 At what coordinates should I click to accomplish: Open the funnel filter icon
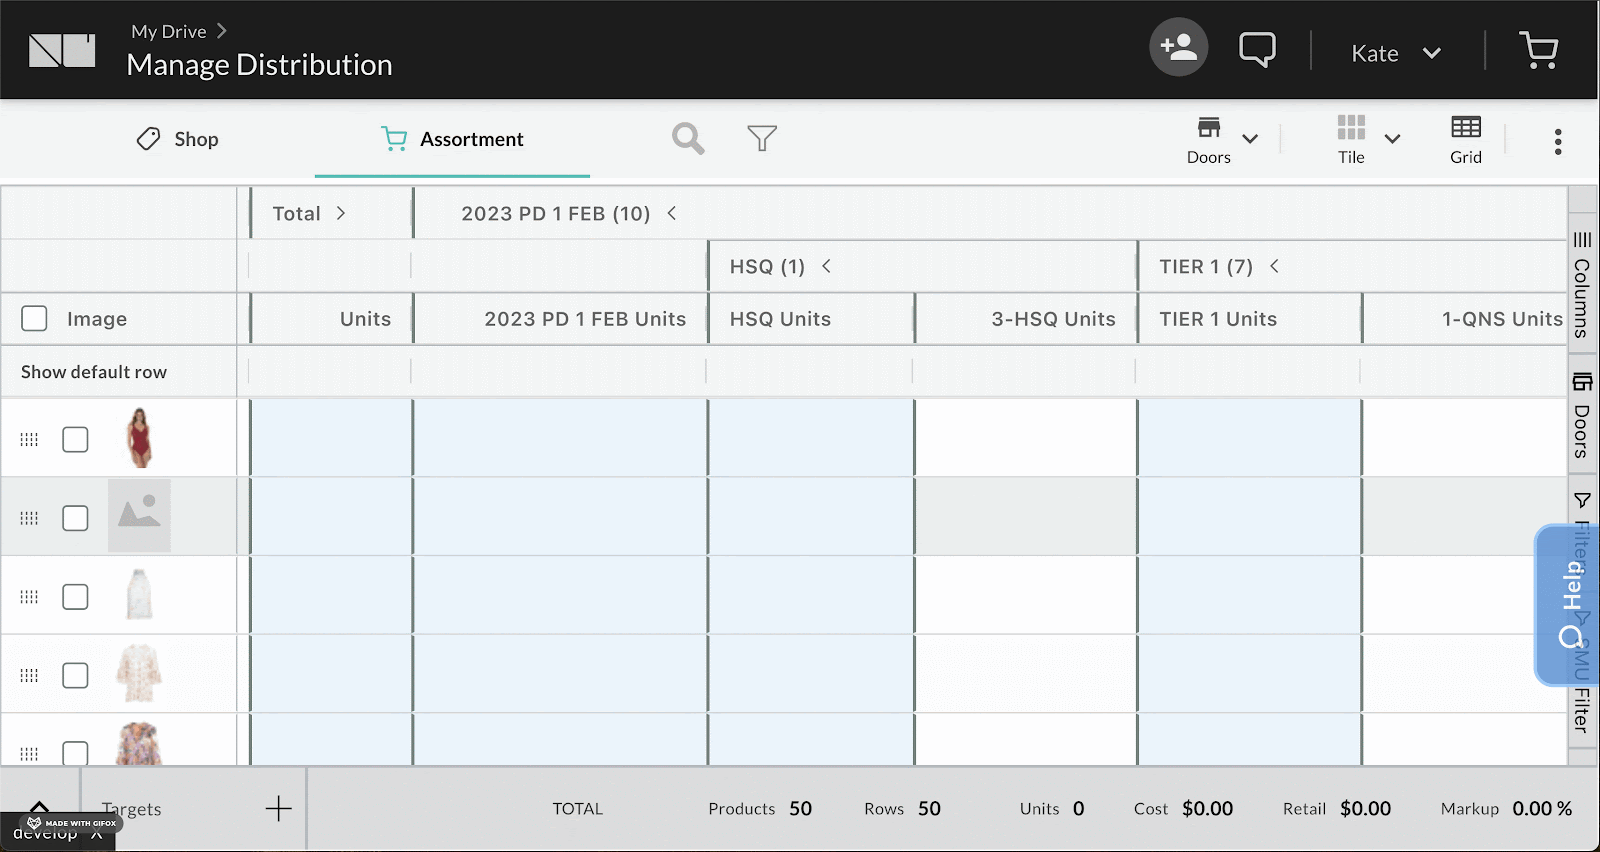click(x=762, y=139)
